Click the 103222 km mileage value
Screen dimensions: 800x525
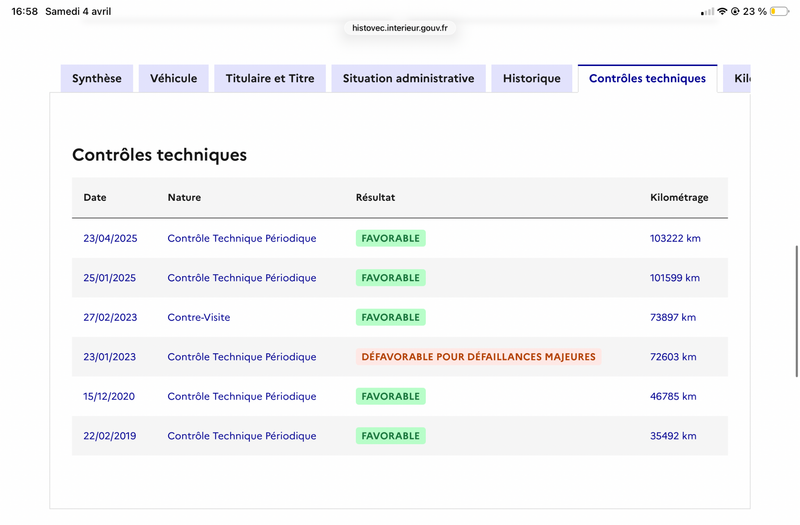[675, 238]
